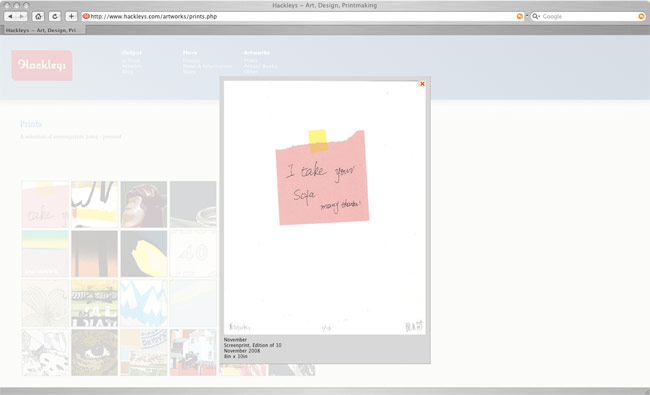Open the Artworks navigation heading

coord(257,53)
